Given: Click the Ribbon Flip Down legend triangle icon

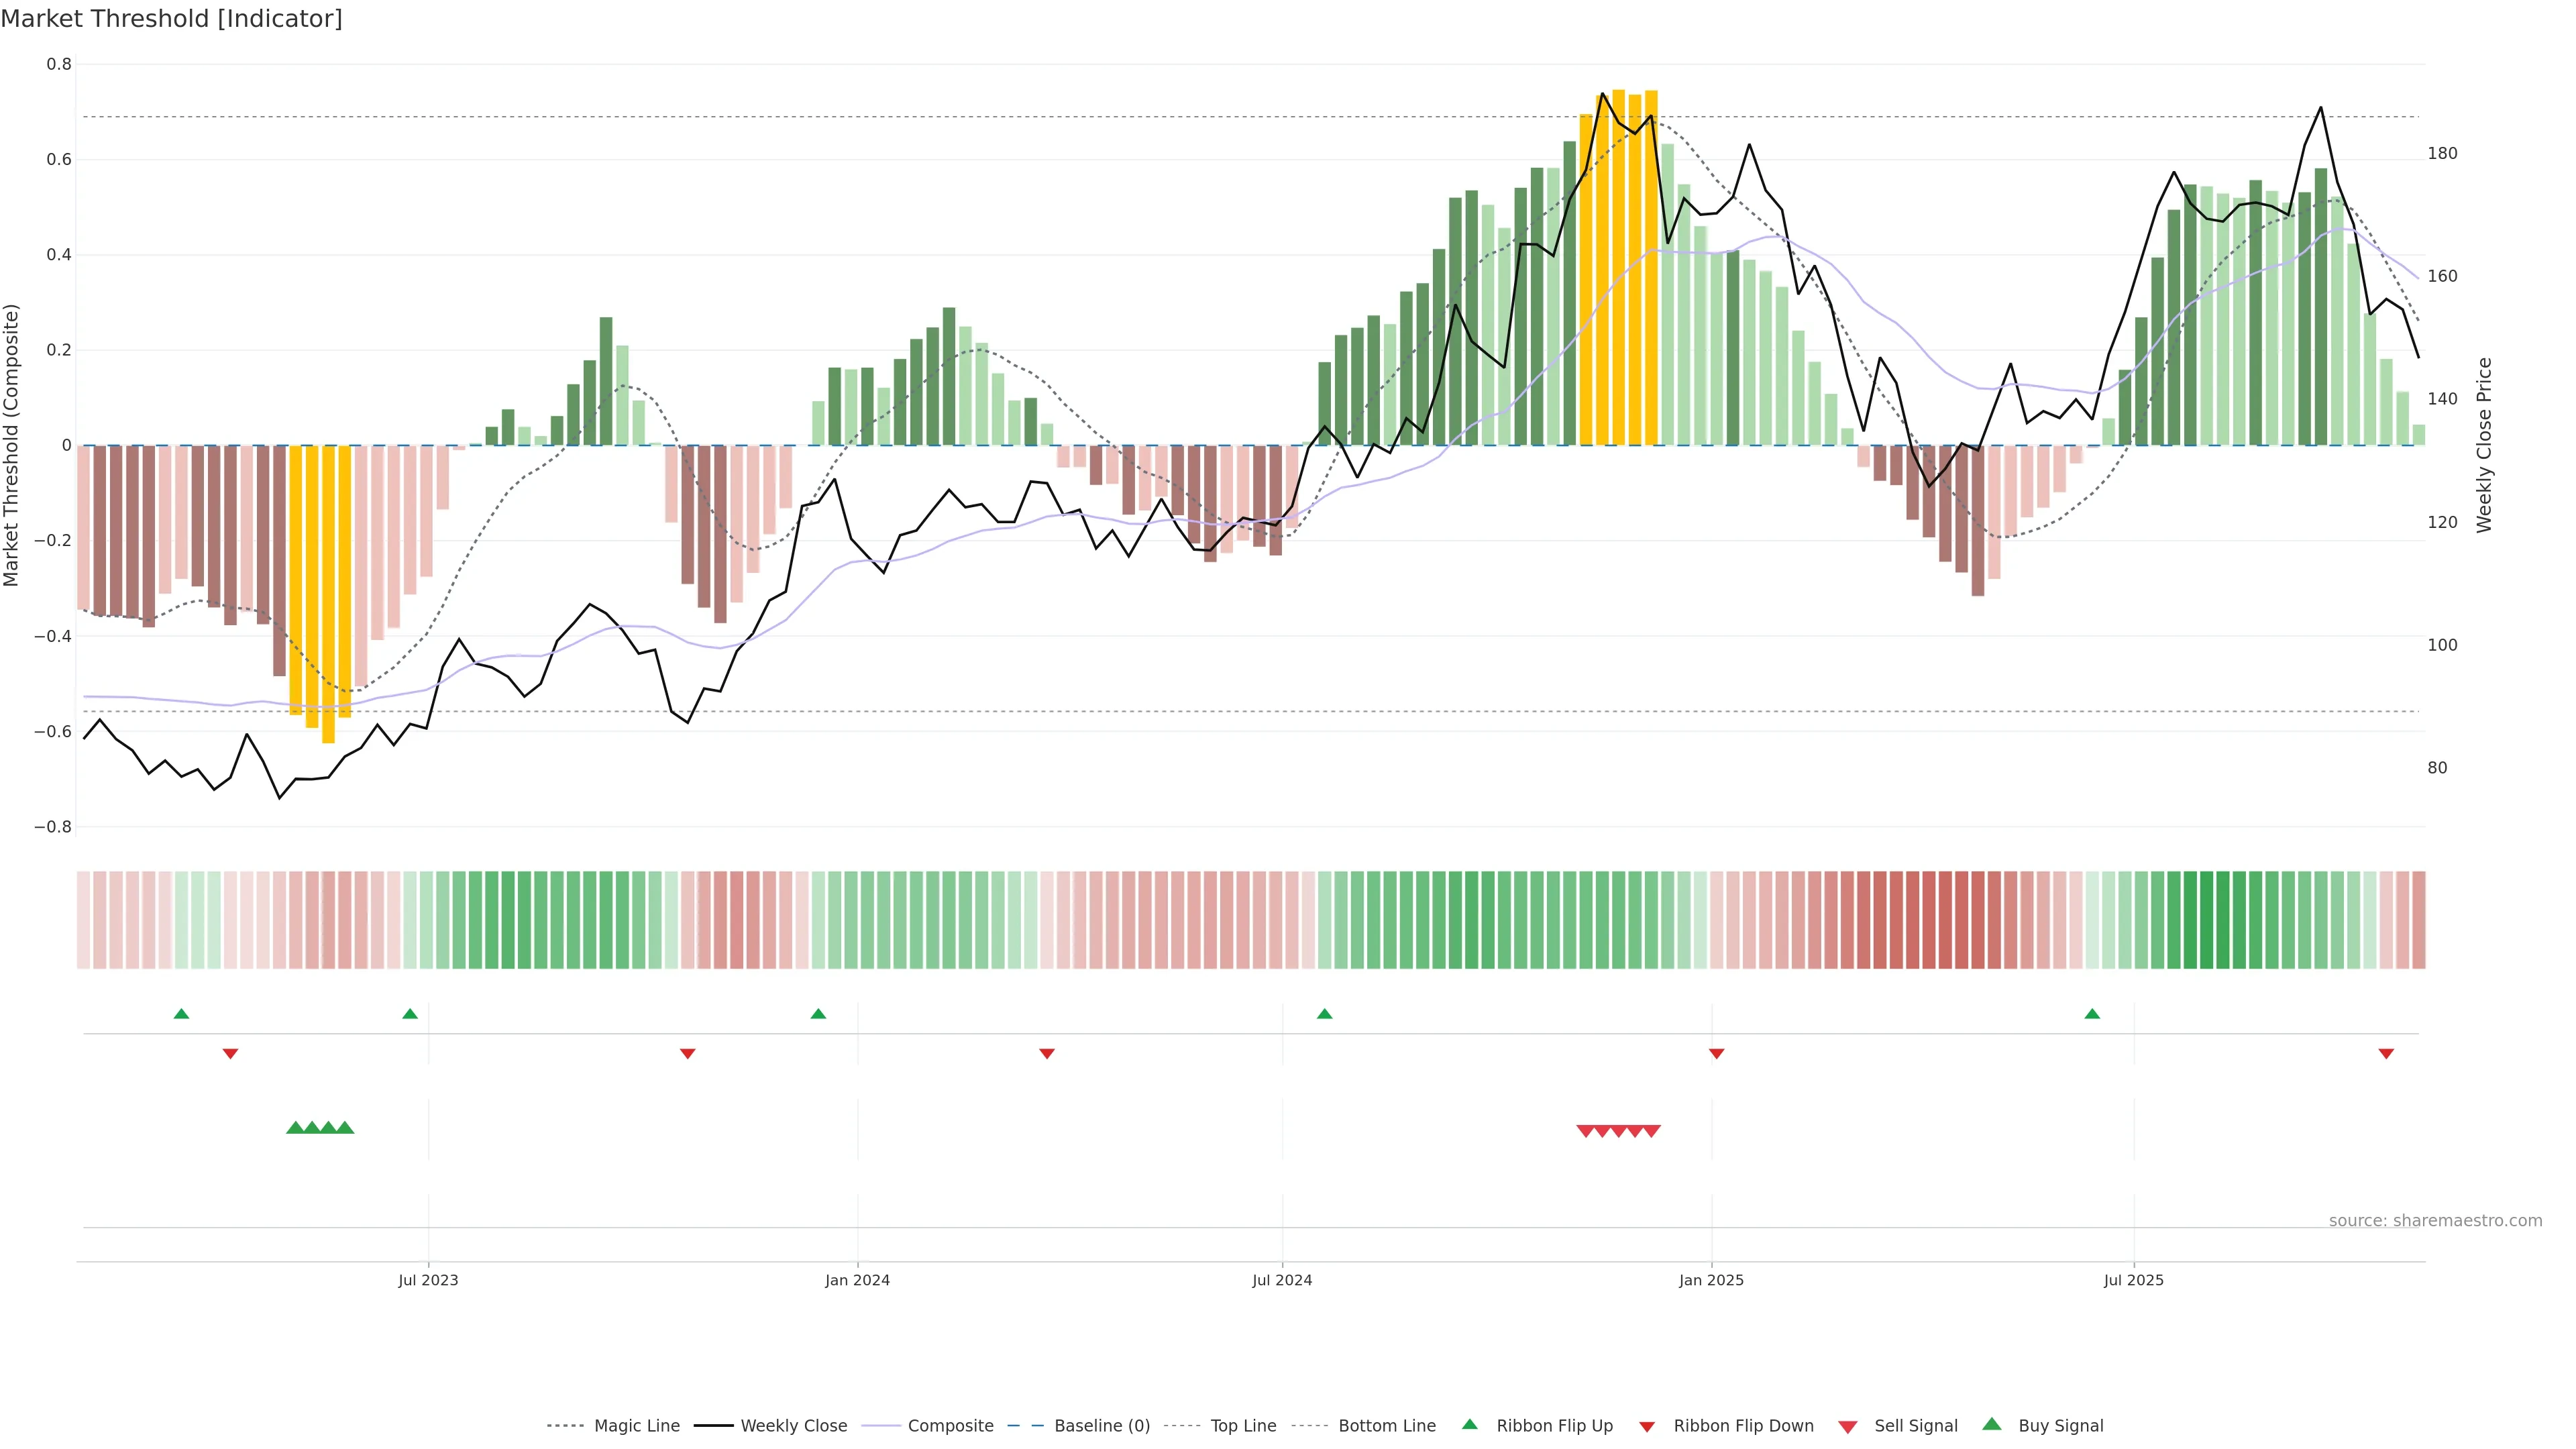Looking at the screenshot, I should coord(1646,1426).
